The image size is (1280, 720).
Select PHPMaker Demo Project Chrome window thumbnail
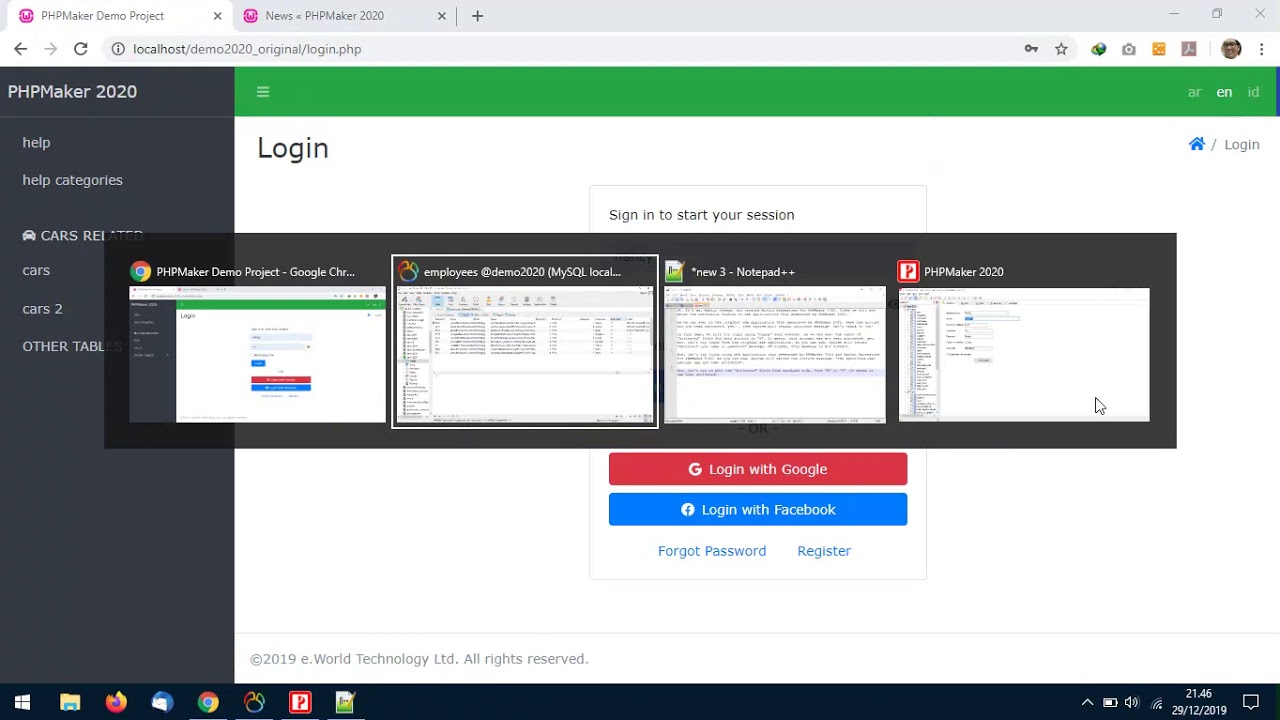(x=257, y=342)
